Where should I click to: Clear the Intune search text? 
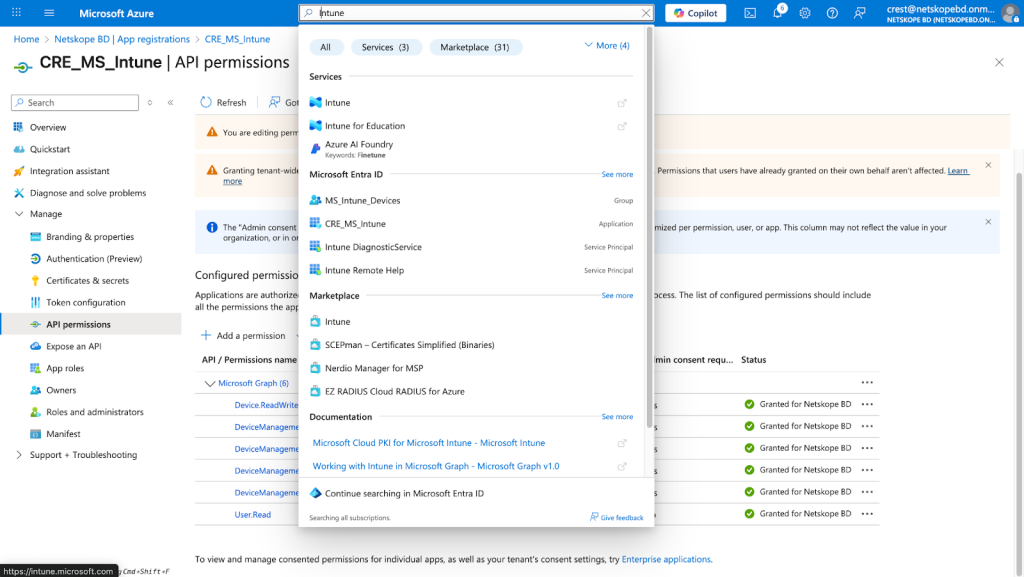pyautogui.click(x=646, y=12)
